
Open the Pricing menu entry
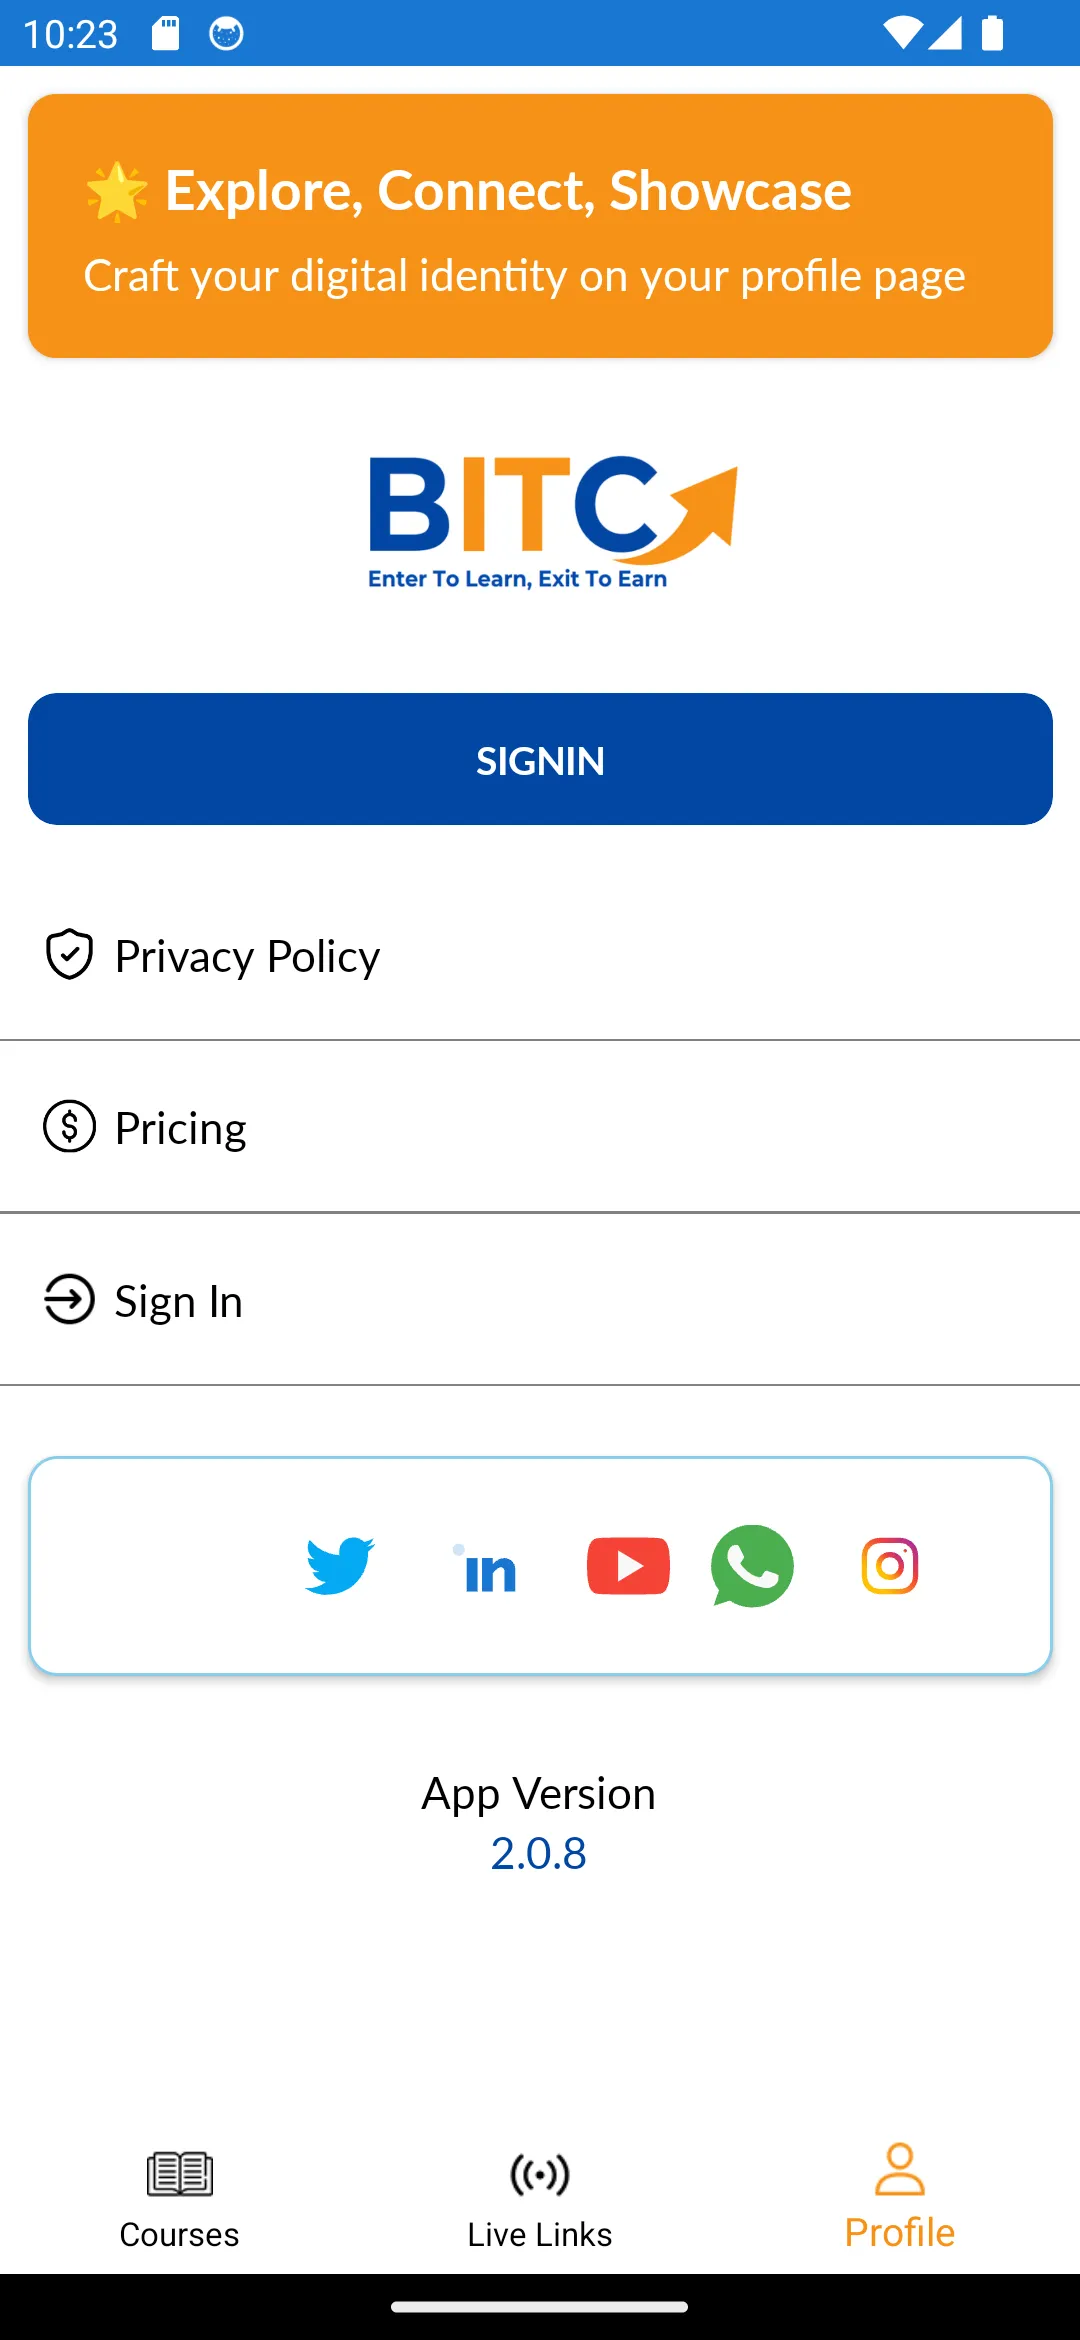coord(540,1127)
